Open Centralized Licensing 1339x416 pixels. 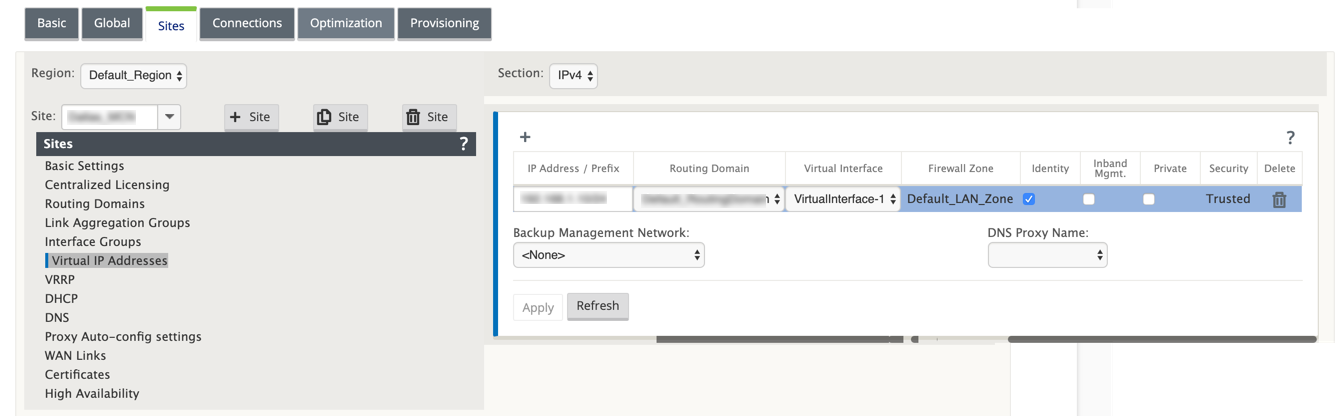107,185
